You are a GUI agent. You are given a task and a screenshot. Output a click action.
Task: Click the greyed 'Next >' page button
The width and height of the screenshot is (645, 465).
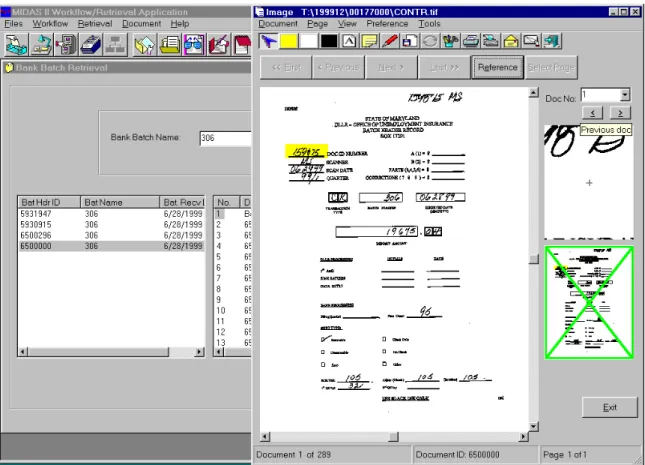[x=391, y=67]
